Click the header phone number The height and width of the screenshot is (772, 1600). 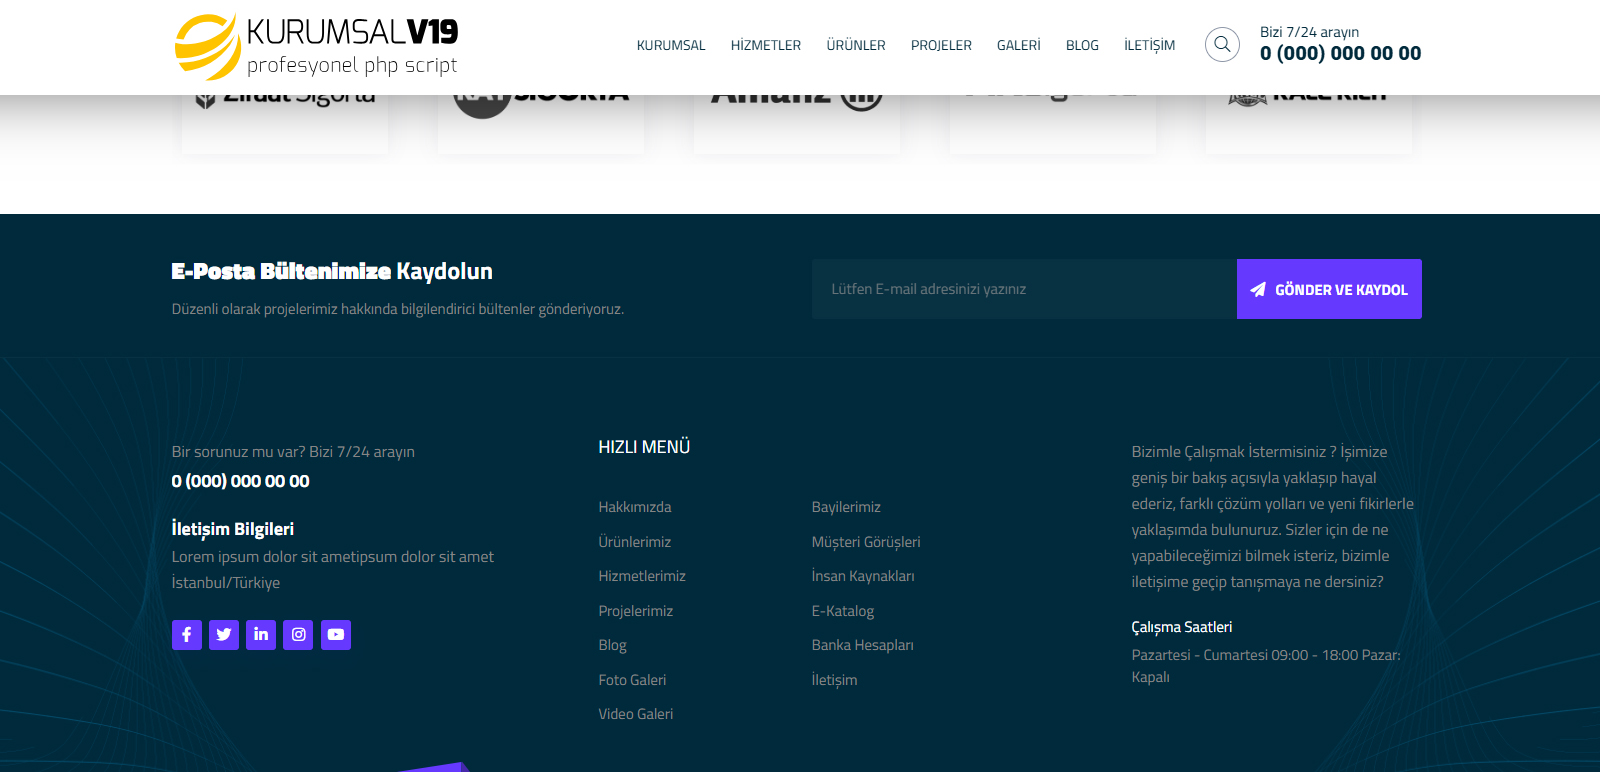coord(1340,54)
